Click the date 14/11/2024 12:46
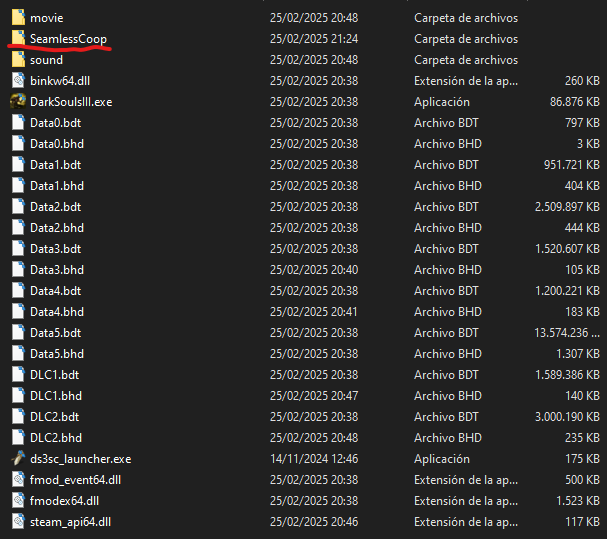 (314, 459)
